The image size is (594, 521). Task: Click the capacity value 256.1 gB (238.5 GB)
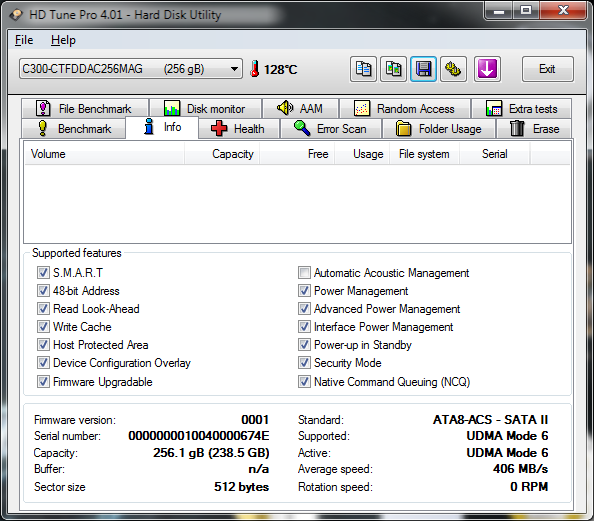click(211, 452)
